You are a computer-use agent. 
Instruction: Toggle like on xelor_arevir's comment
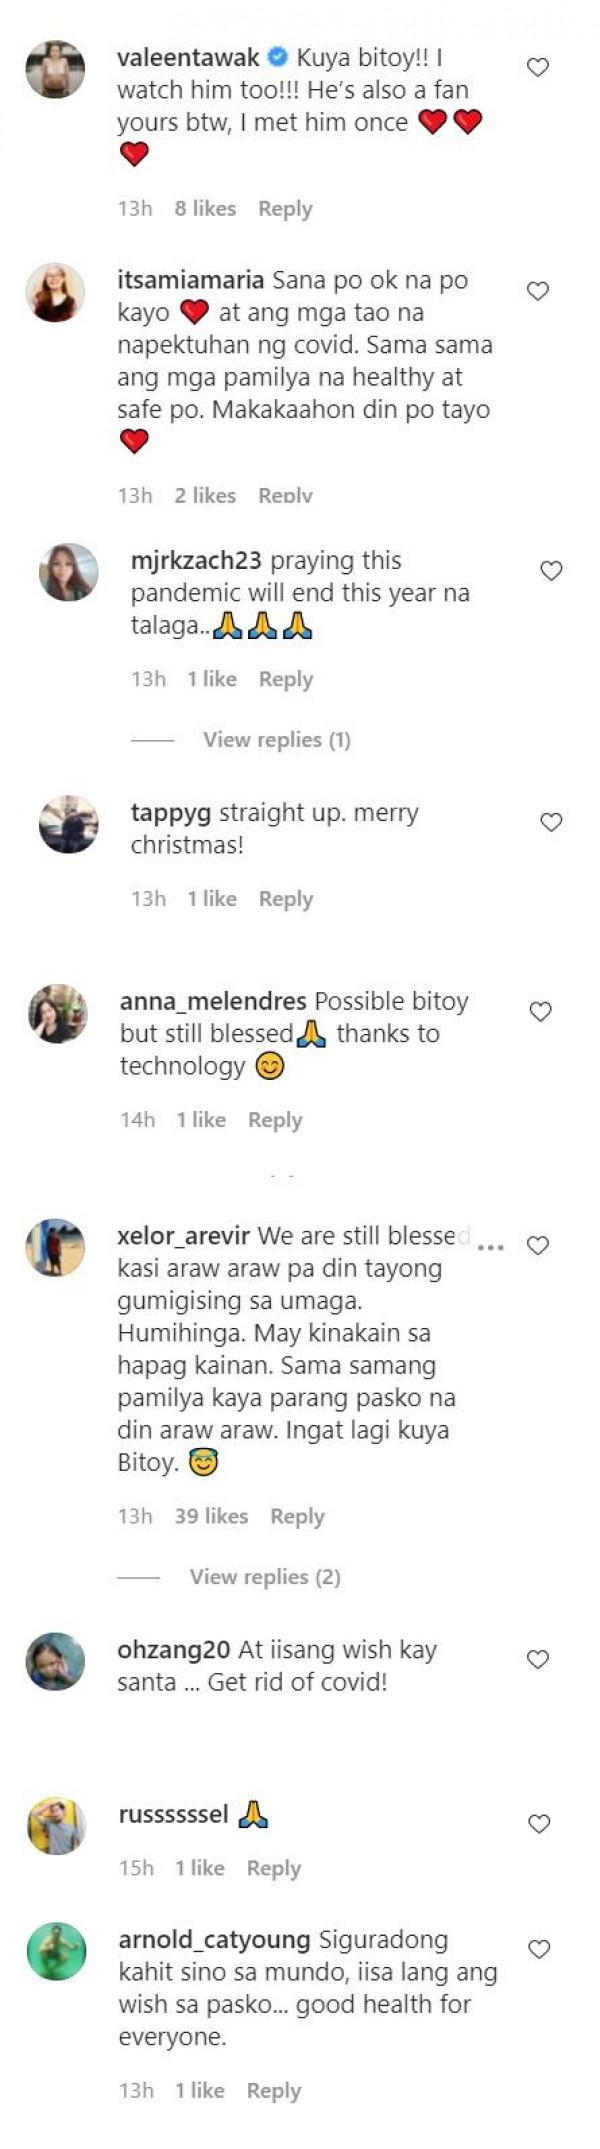tap(538, 1246)
